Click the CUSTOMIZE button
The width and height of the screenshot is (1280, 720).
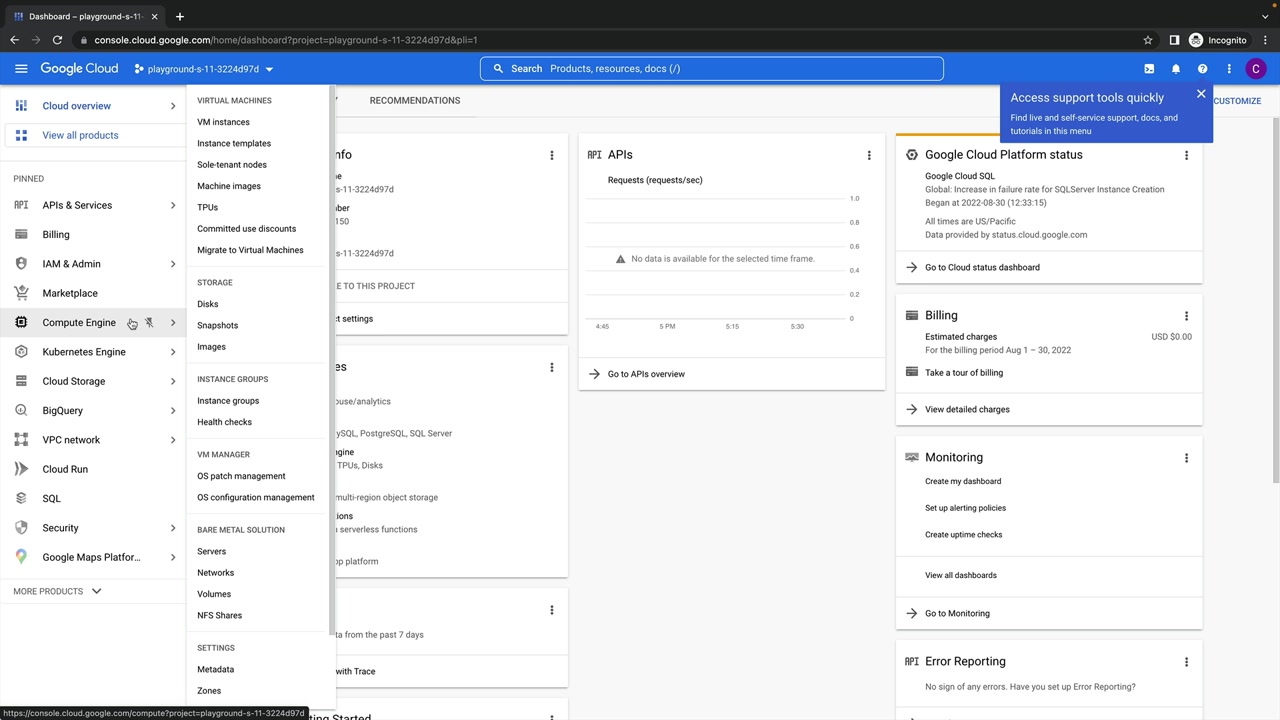pos(1238,101)
